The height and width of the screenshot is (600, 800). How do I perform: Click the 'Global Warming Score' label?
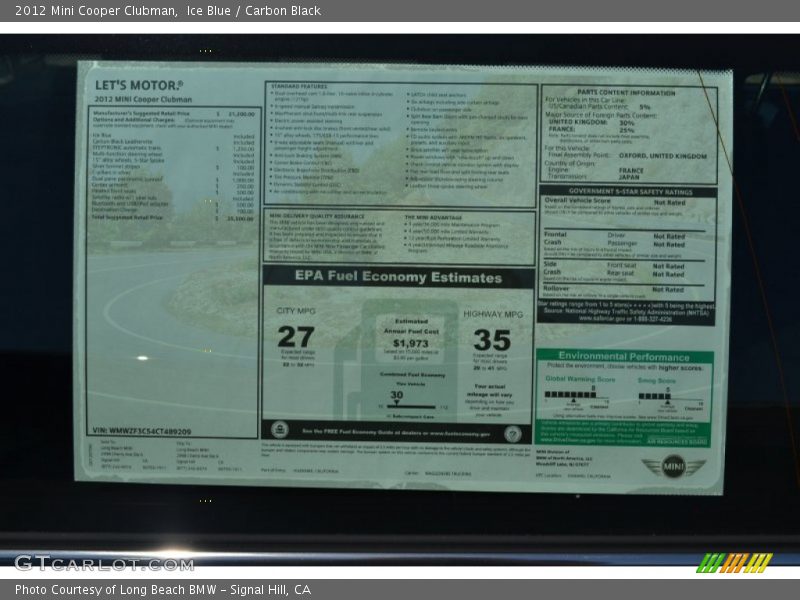point(580,379)
